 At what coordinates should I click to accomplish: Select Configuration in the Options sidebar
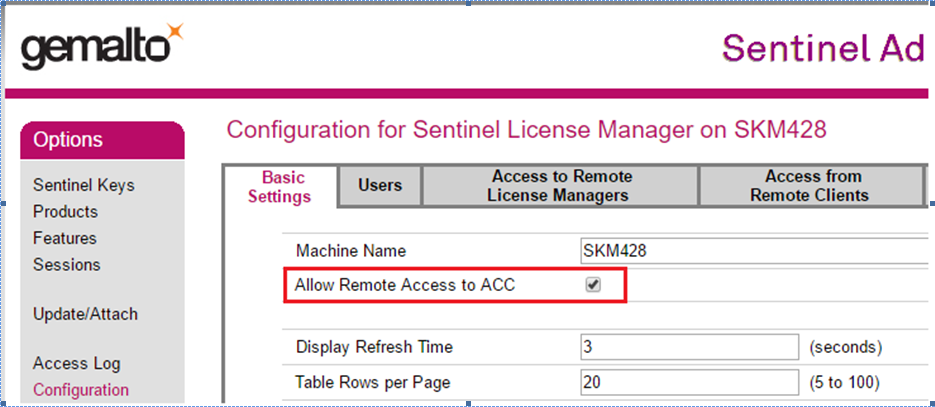[80, 389]
